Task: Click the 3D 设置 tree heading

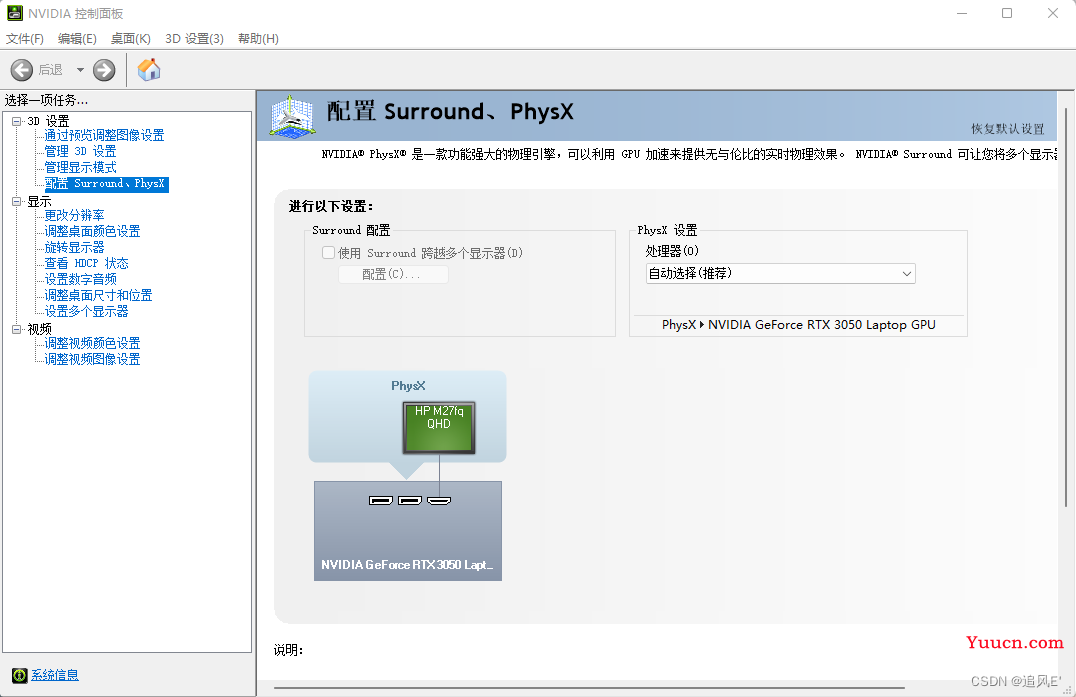Action: (x=48, y=121)
